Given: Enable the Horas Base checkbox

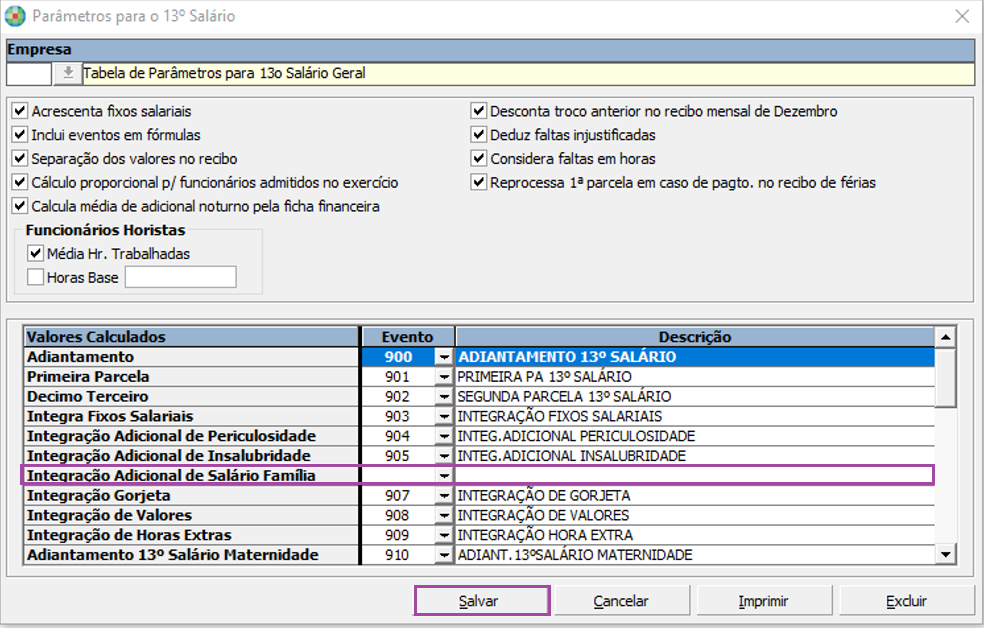Looking at the screenshot, I should [35, 277].
